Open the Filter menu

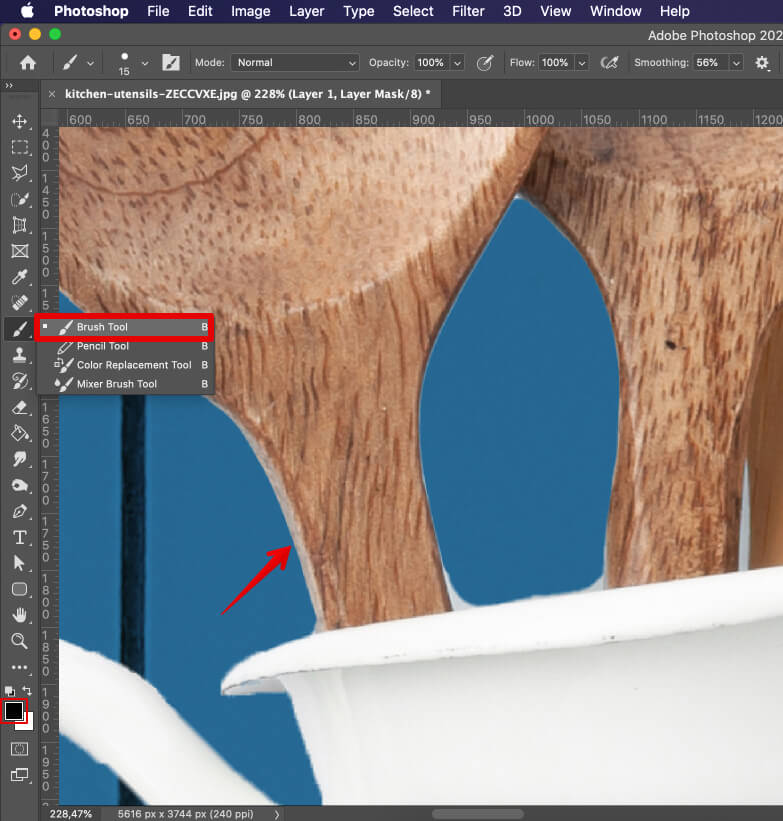pyautogui.click(x=468, y=11)
